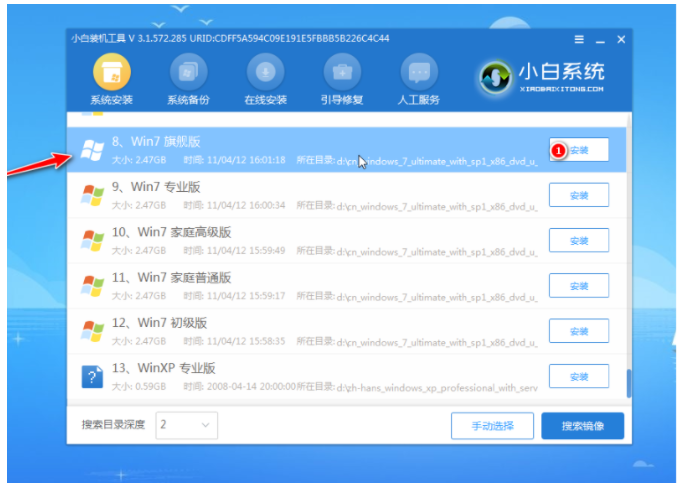This screenshot has width=685, height=488.
Task: Select the row title 13、WinXP 专业版
Action: coord(164,368)
